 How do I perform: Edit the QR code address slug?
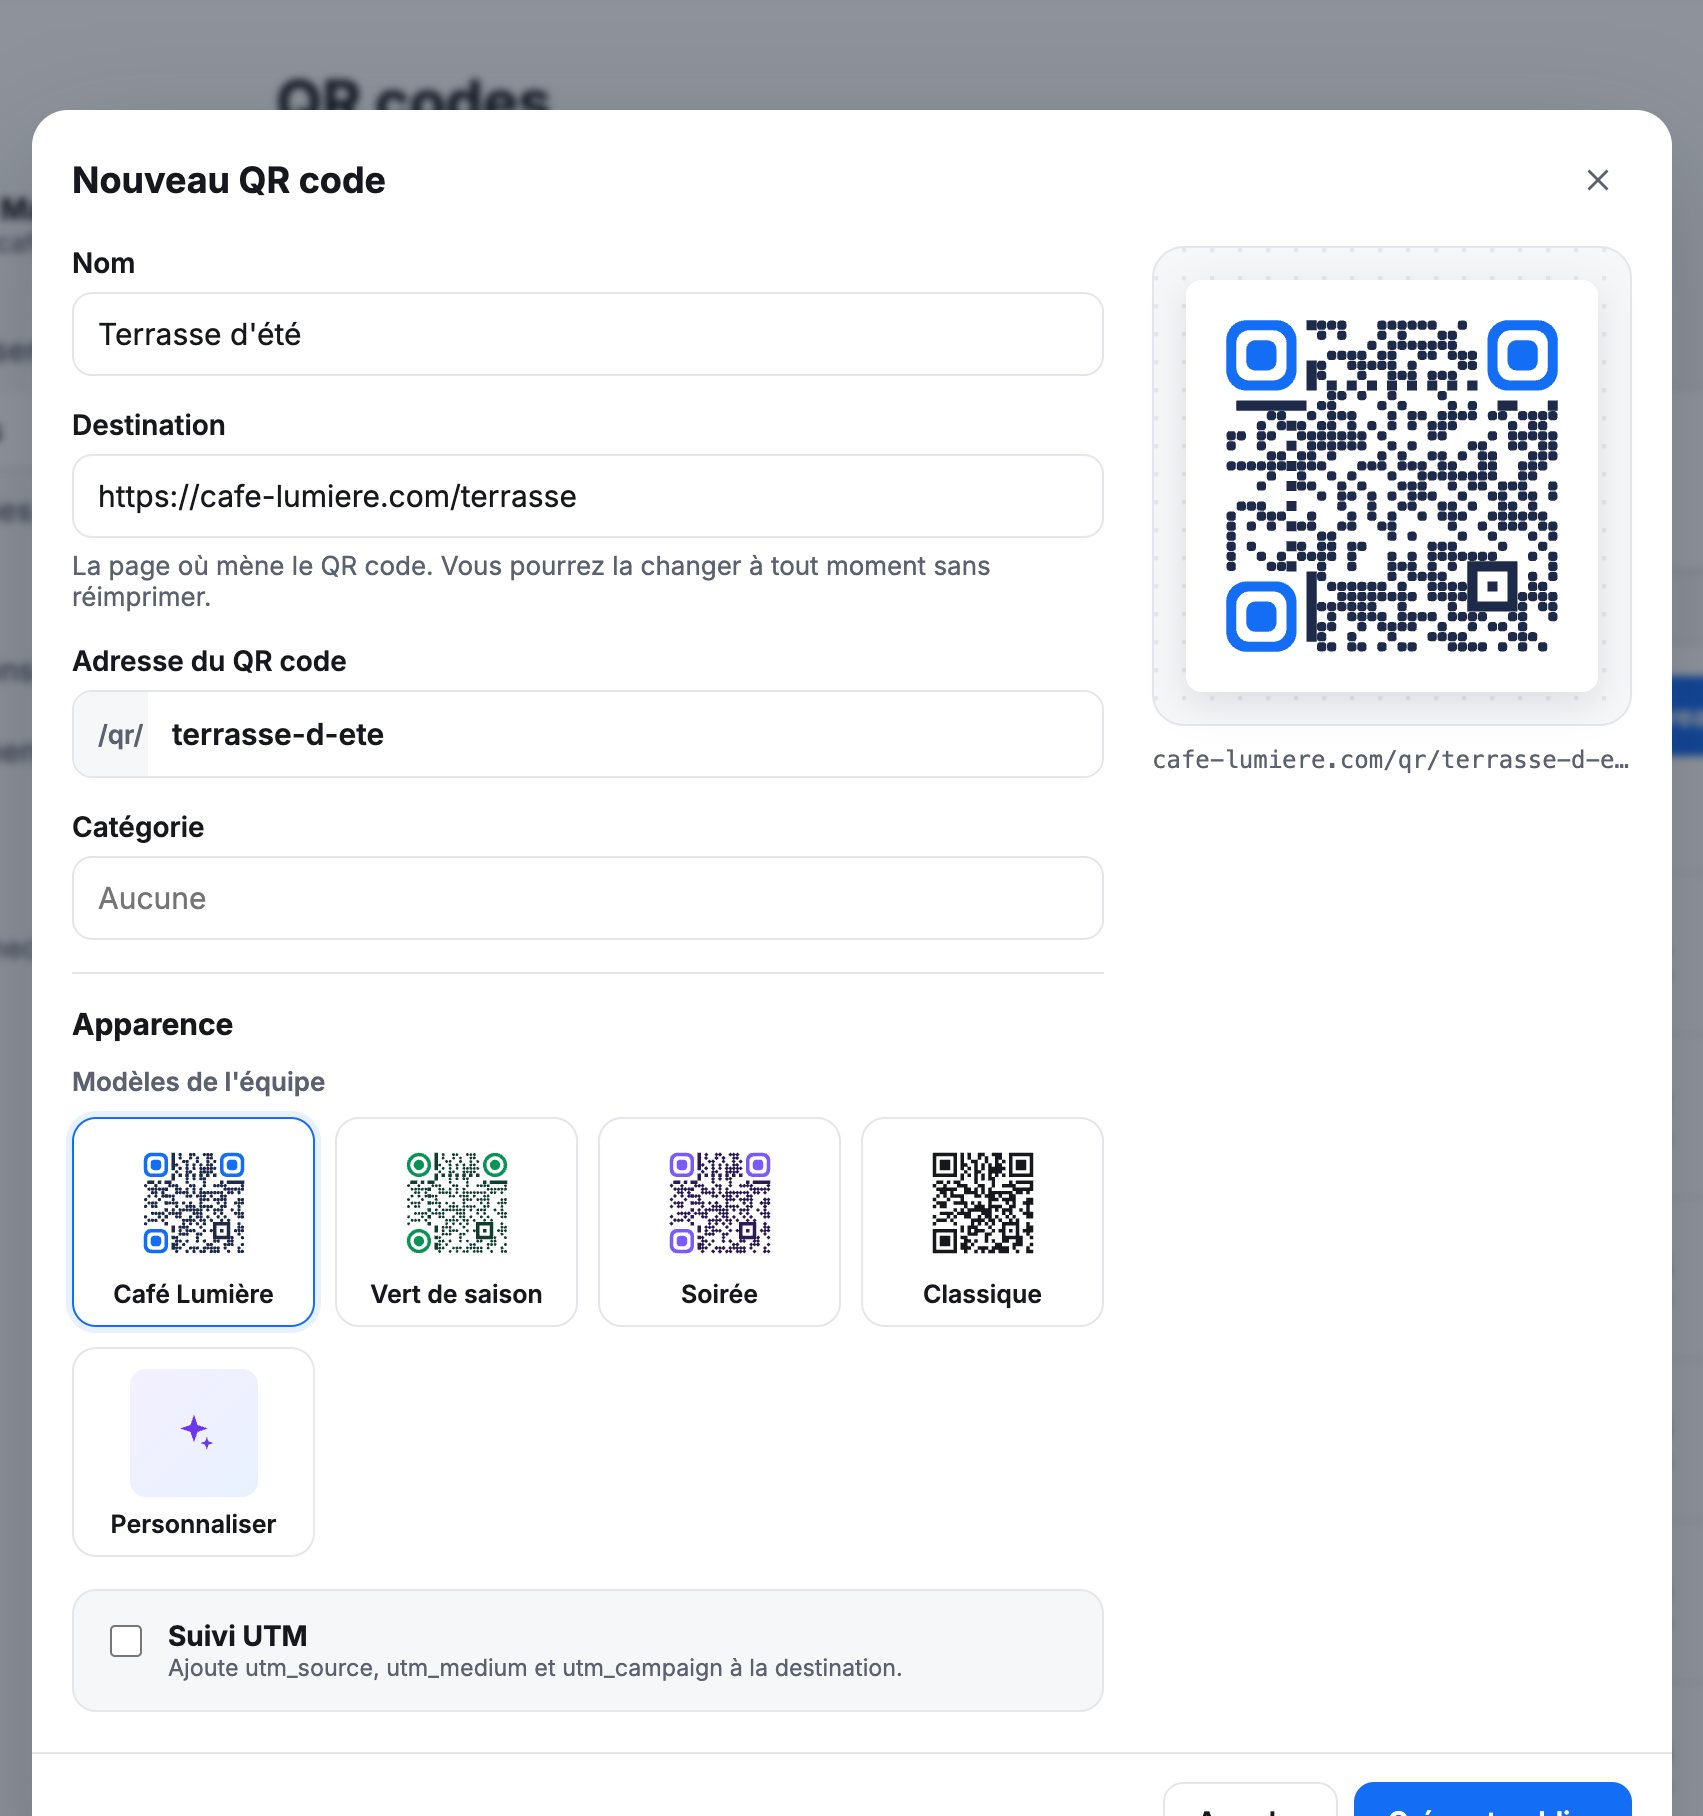click(x=625, y=734)
